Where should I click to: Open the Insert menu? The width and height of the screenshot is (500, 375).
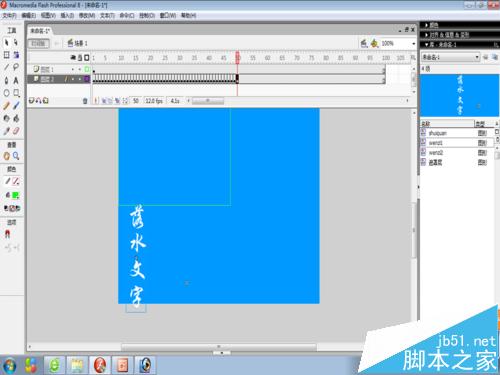click(x=67, y=15)
